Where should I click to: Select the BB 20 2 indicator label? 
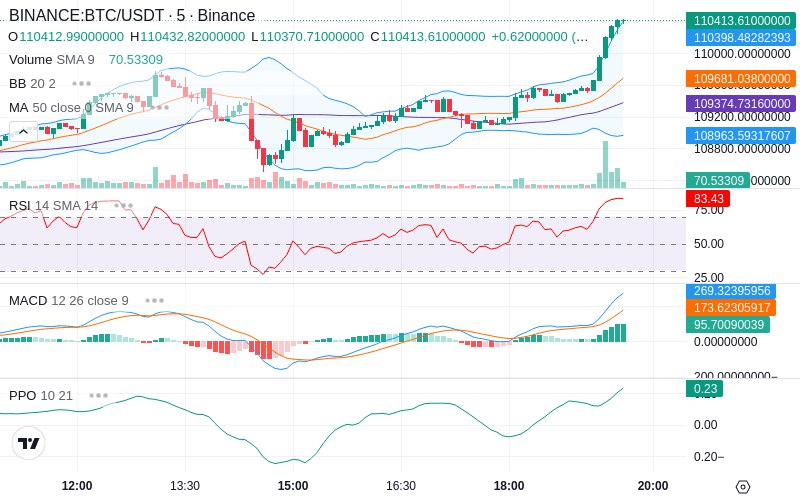pyautogui.click(x=32, y=83)
